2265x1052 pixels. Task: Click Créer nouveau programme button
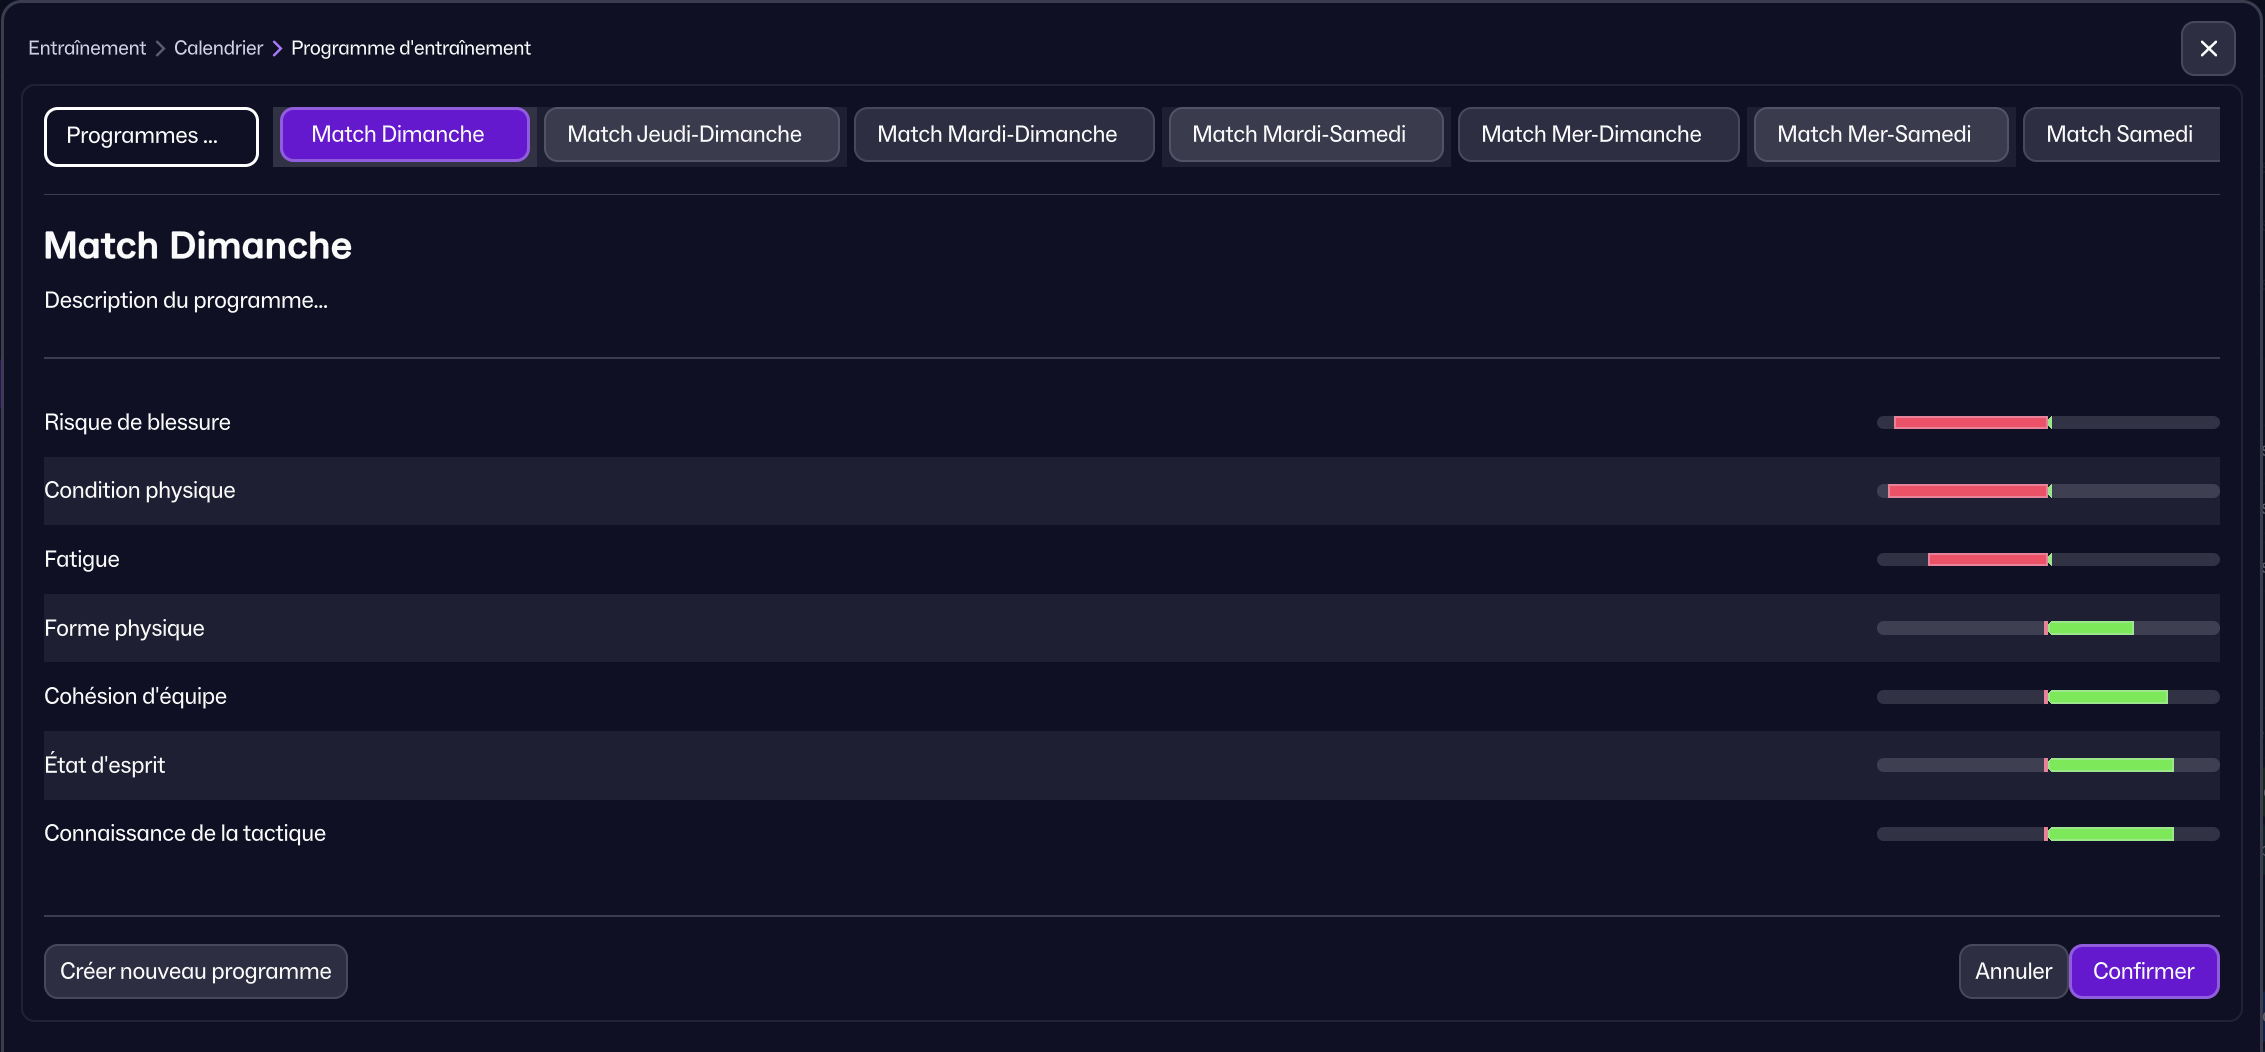196,971
